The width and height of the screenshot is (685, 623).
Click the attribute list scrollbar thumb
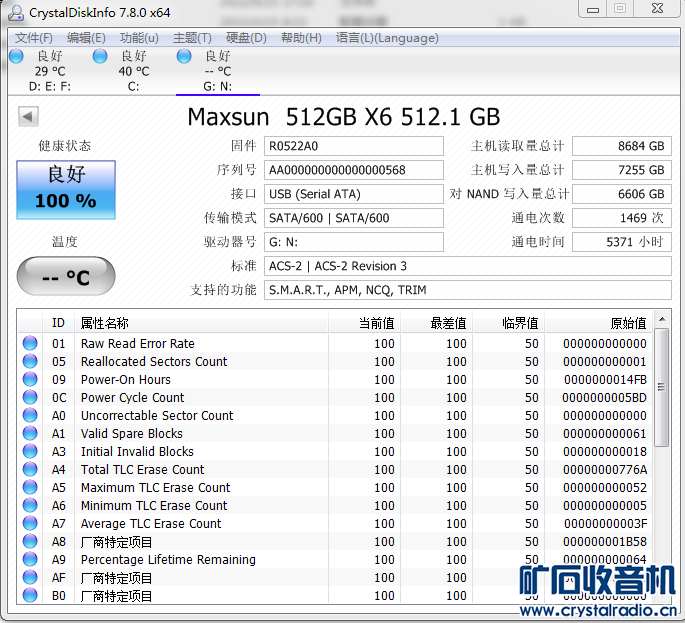click(x=662, y=388)
